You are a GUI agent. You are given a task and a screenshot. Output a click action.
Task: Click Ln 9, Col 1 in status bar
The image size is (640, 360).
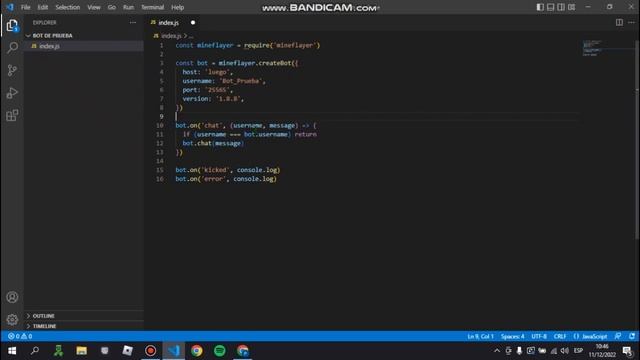[x=480, y=336]
